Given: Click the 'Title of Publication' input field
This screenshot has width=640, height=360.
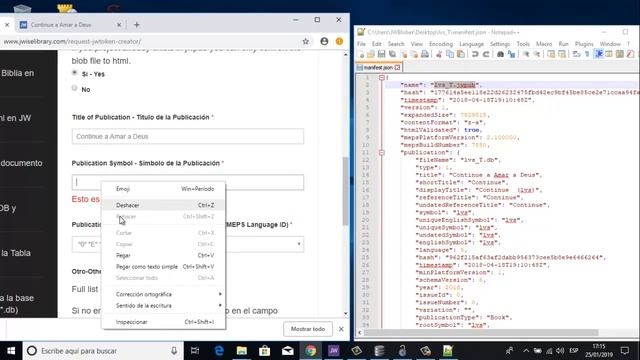Looking at the screenshot, I should (x=188, y=136).
